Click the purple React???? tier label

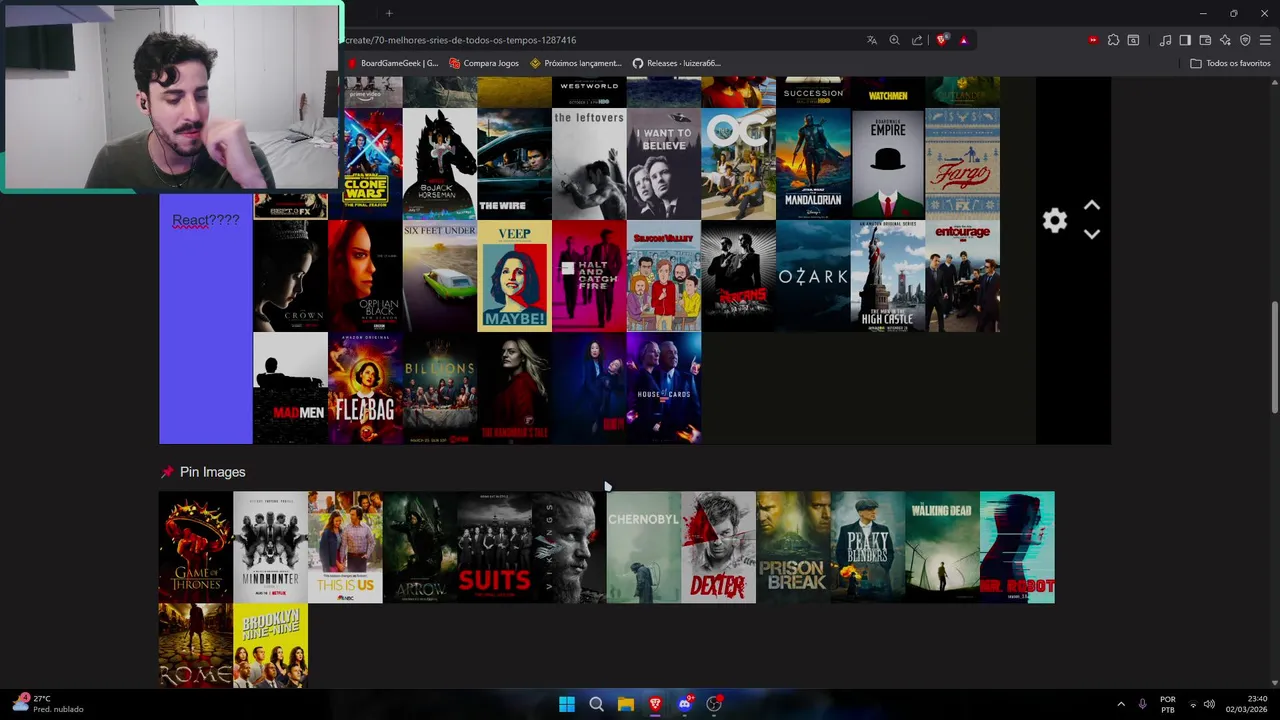click(x=206, y=319)
